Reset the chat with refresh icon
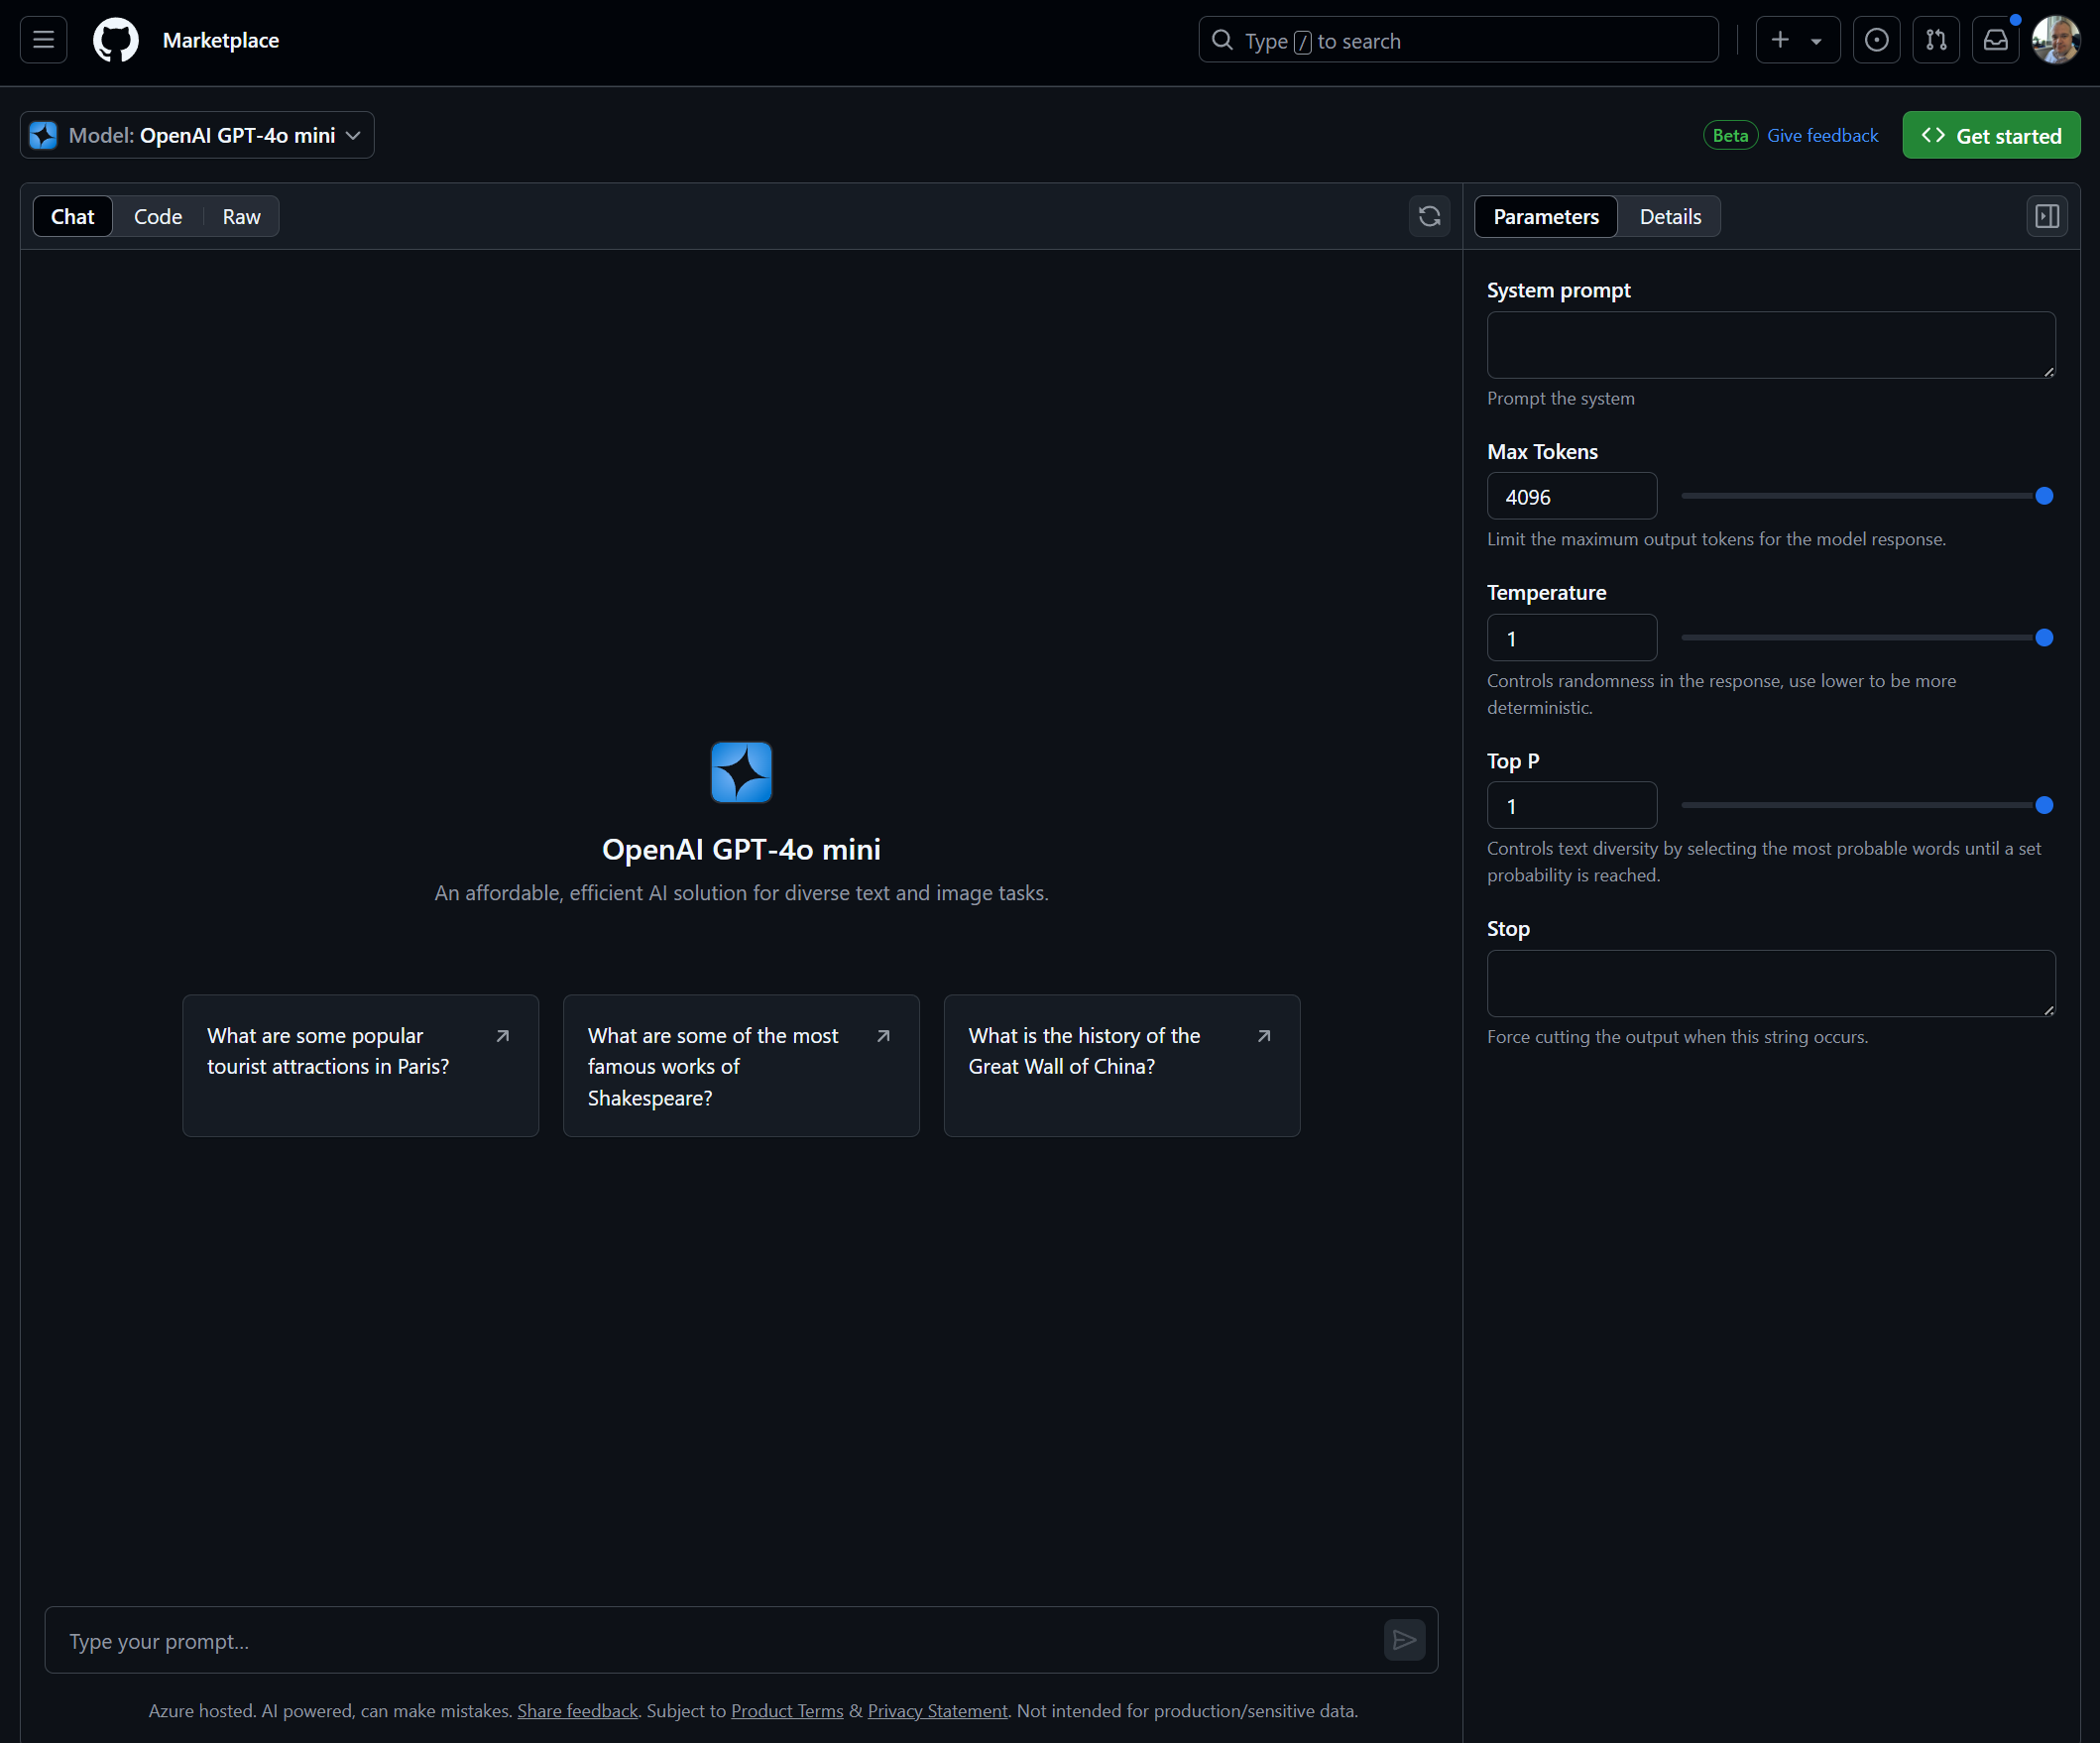This screenshot has width=2100, height=1743. 1429,216
